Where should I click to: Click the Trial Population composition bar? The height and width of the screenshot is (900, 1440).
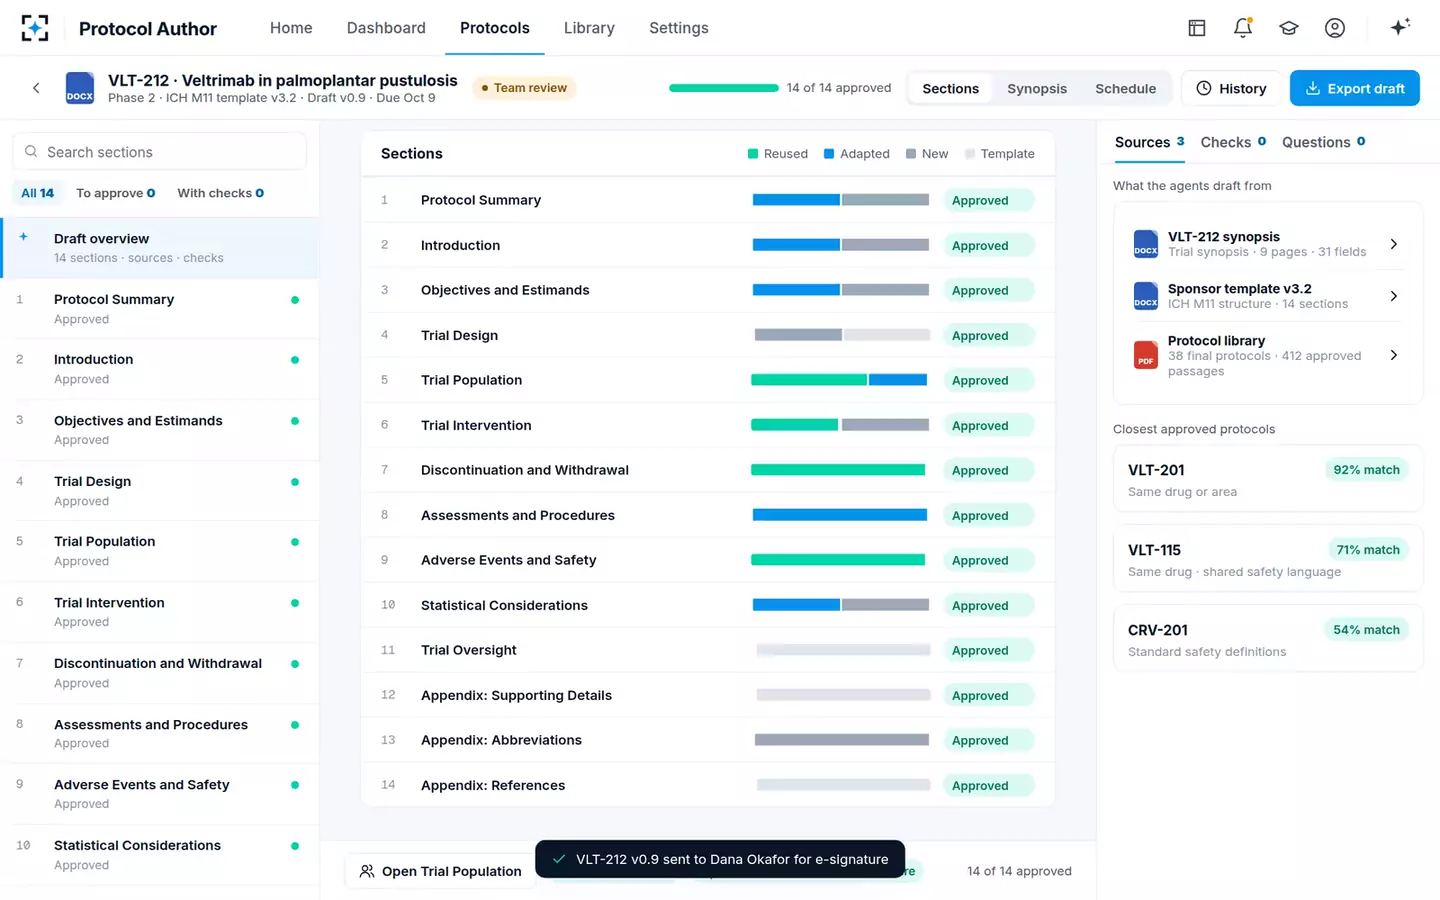(x=840, y=380)
